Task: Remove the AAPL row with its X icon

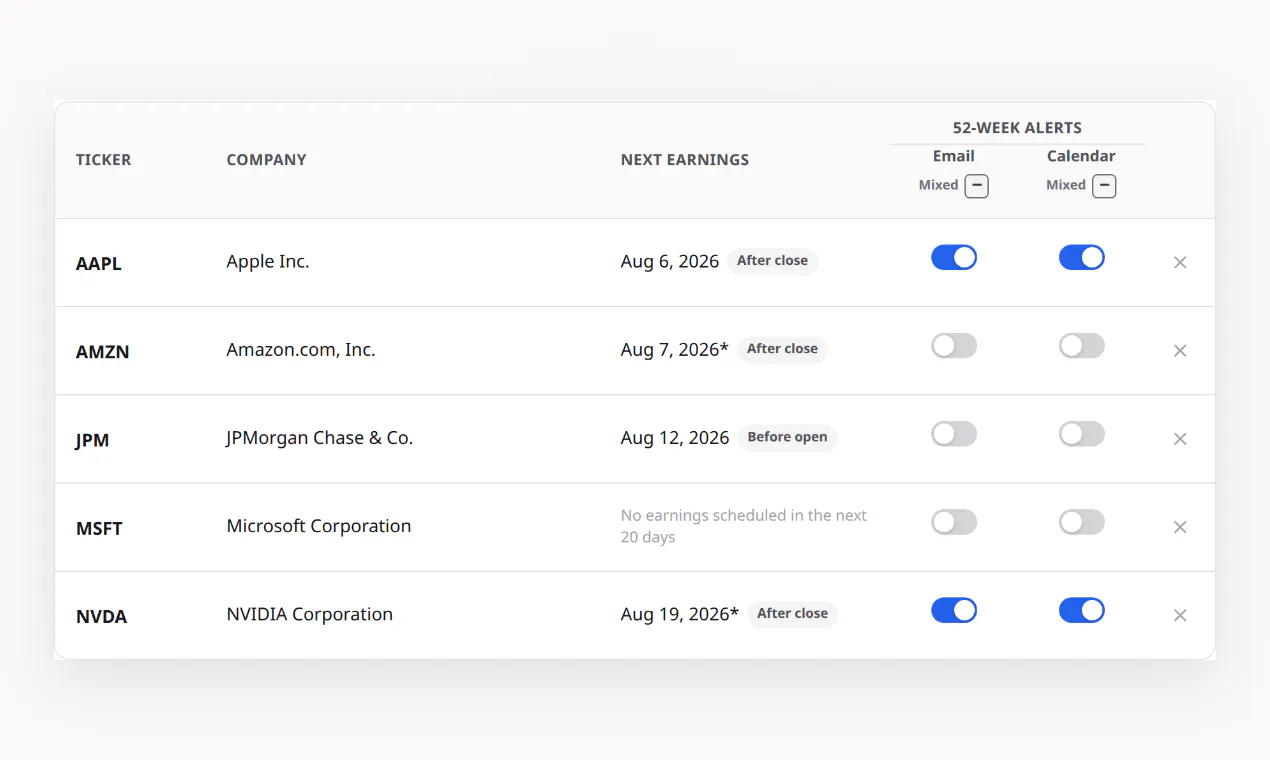Action: point(1180,262)
